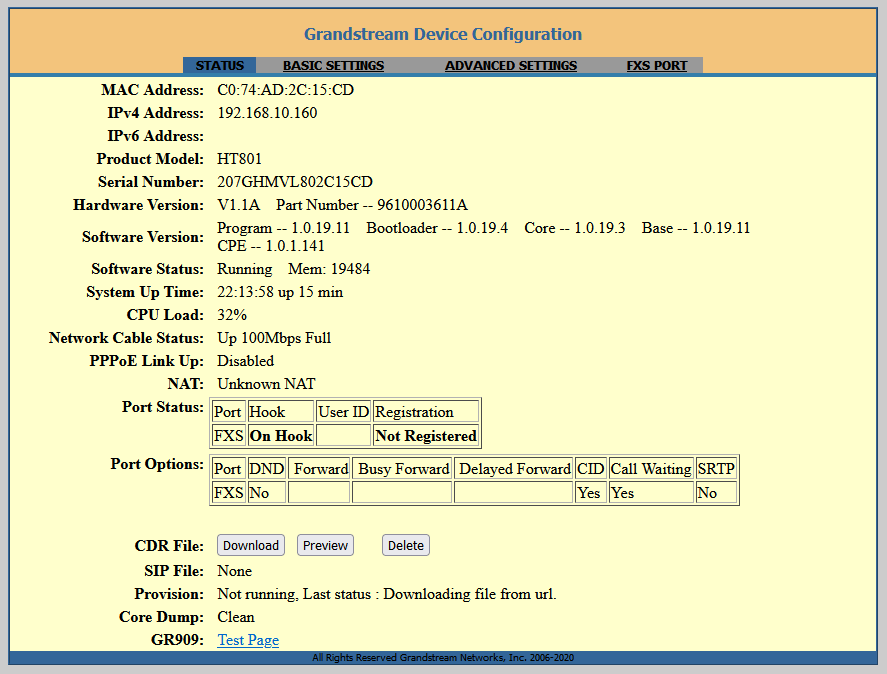
Task: Preview the CDR file
Action: 325,545
